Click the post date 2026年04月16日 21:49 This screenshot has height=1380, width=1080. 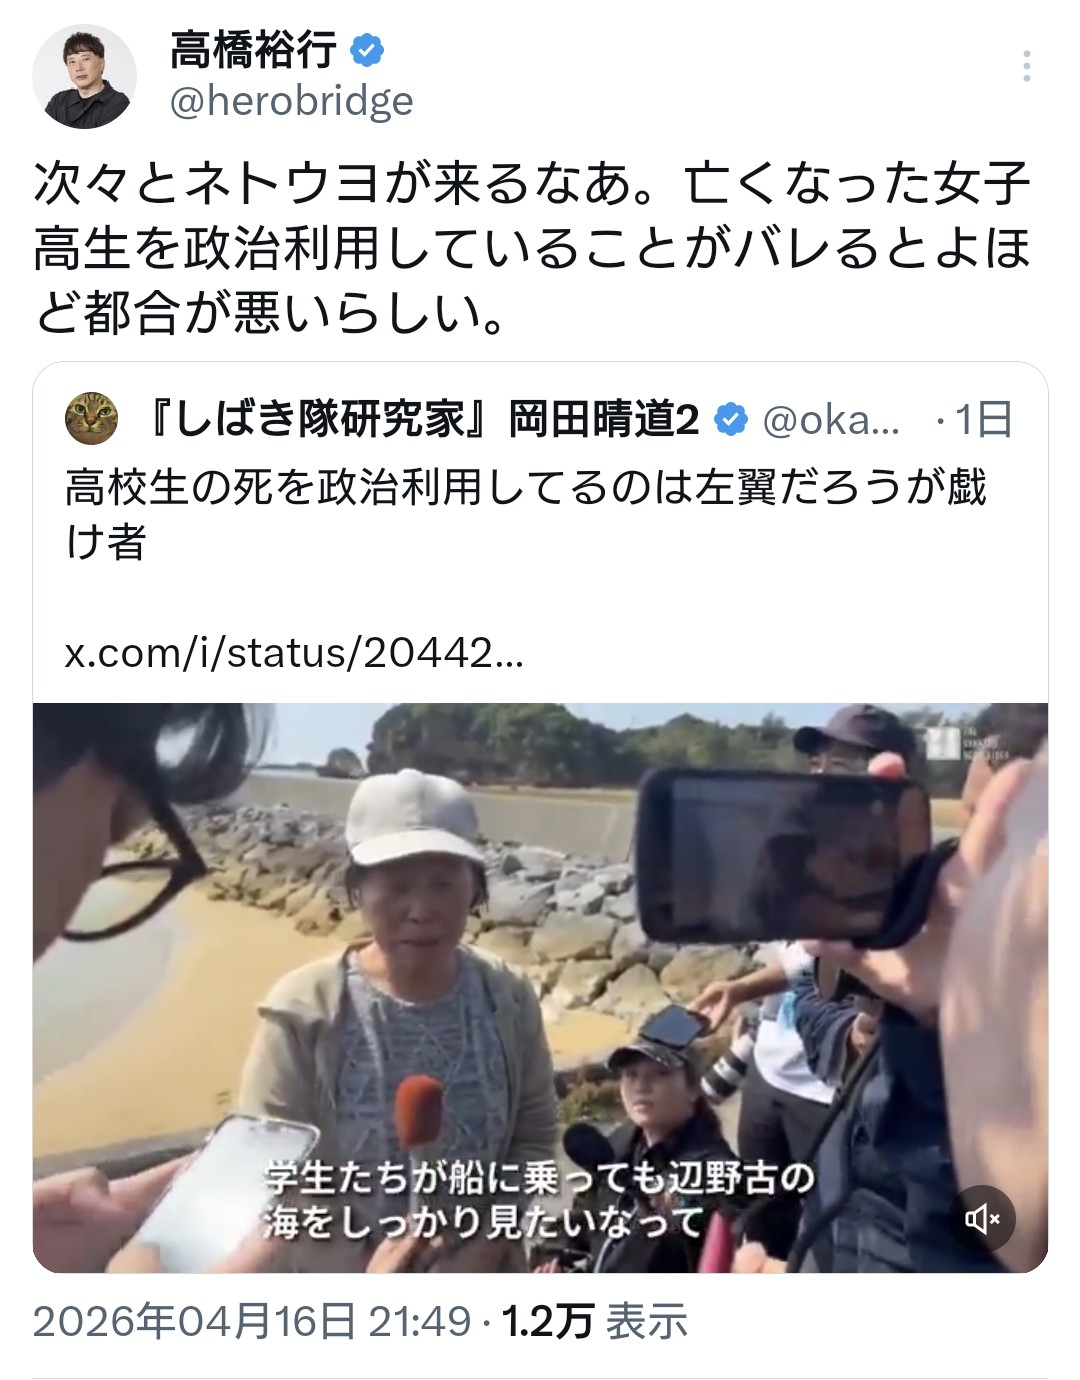pos(251,1321)
